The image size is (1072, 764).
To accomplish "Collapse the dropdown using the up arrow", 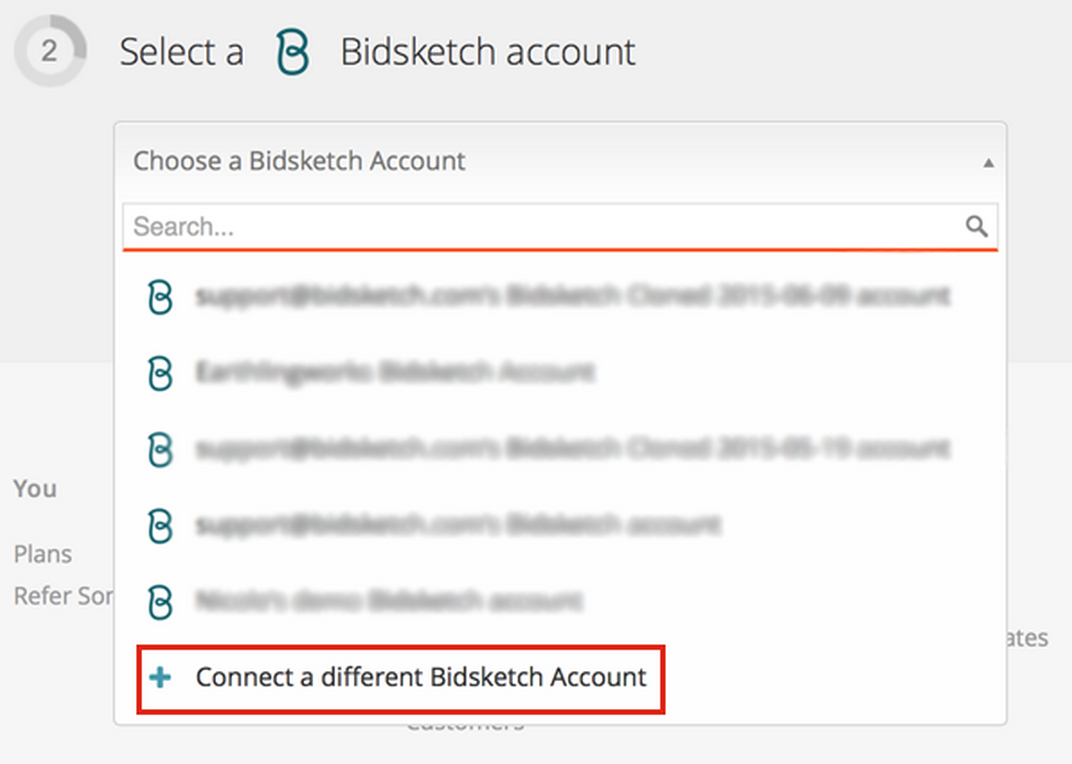I will (988, 163).
